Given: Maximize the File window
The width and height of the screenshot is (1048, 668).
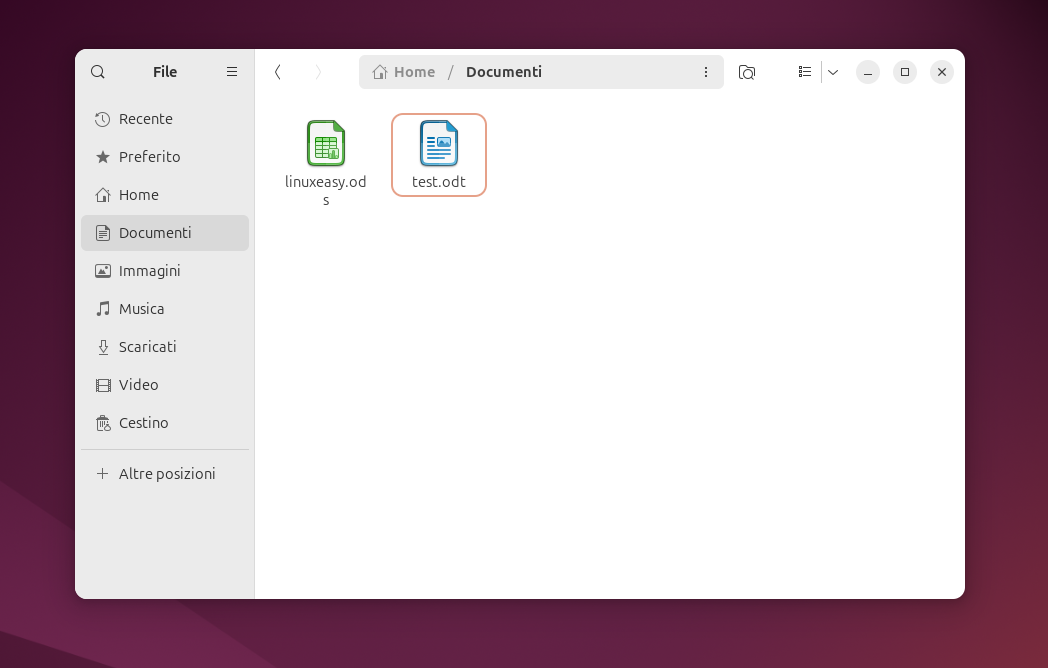Looking at the screenshot, I should coord(905,72).
